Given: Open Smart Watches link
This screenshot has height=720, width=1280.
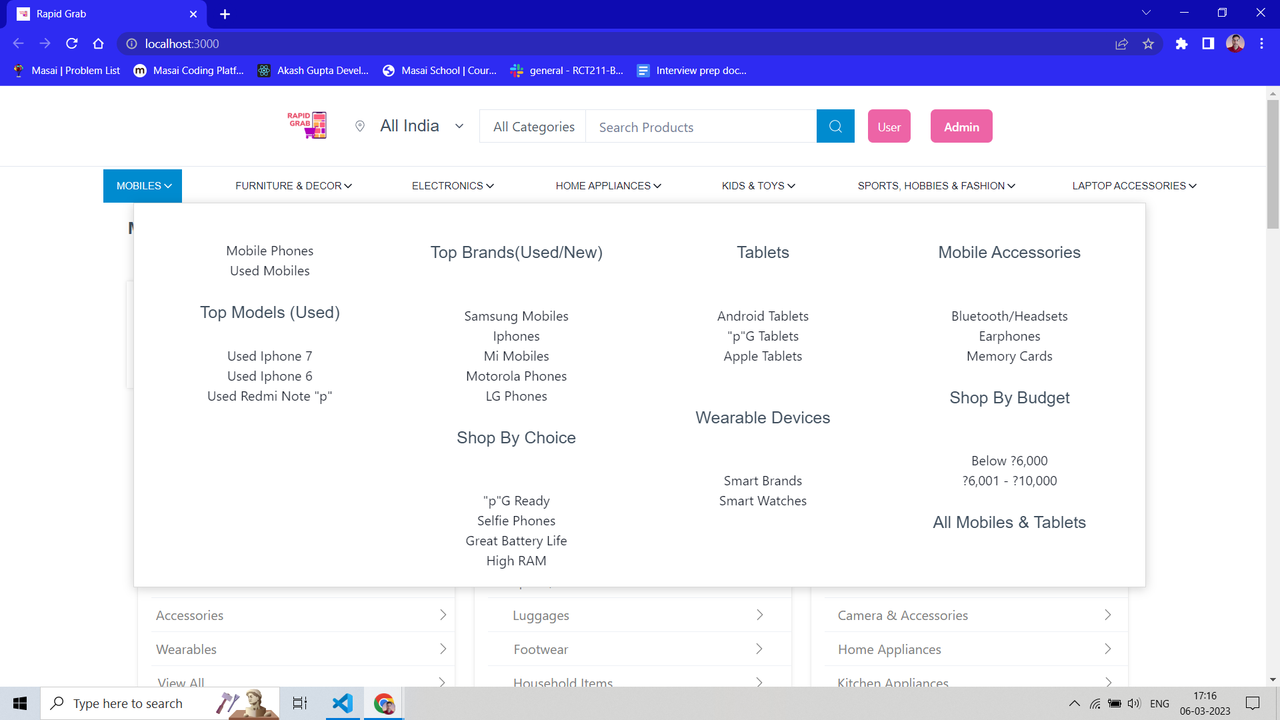Looking at the screenshot, I should [763, 501].
